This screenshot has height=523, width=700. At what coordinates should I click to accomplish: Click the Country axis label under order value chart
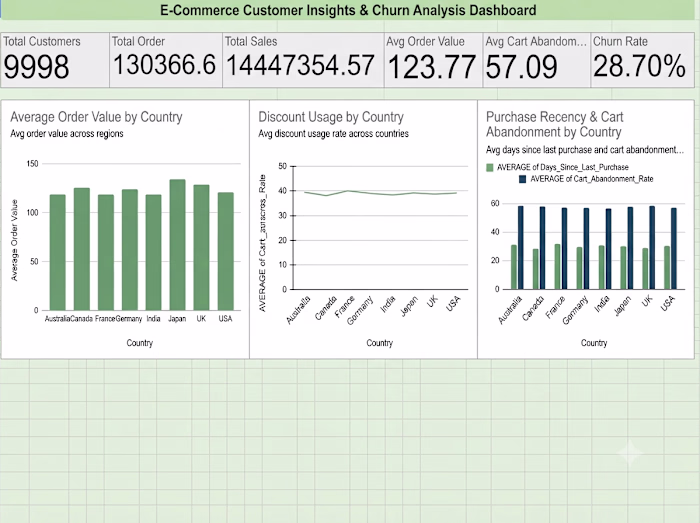click(139, 343)
